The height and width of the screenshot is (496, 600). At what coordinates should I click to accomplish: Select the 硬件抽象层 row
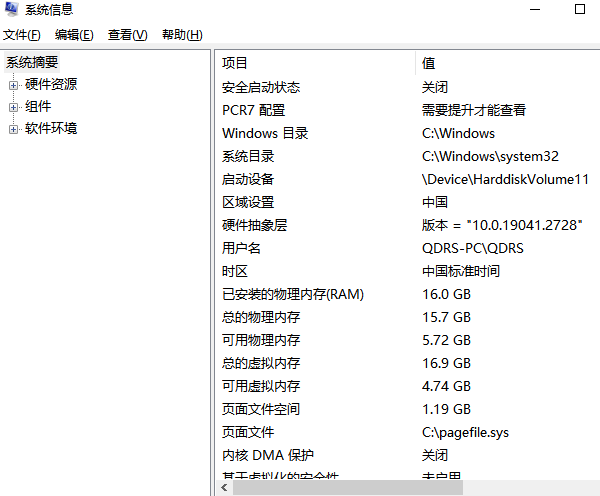click(x=408, y=225)
